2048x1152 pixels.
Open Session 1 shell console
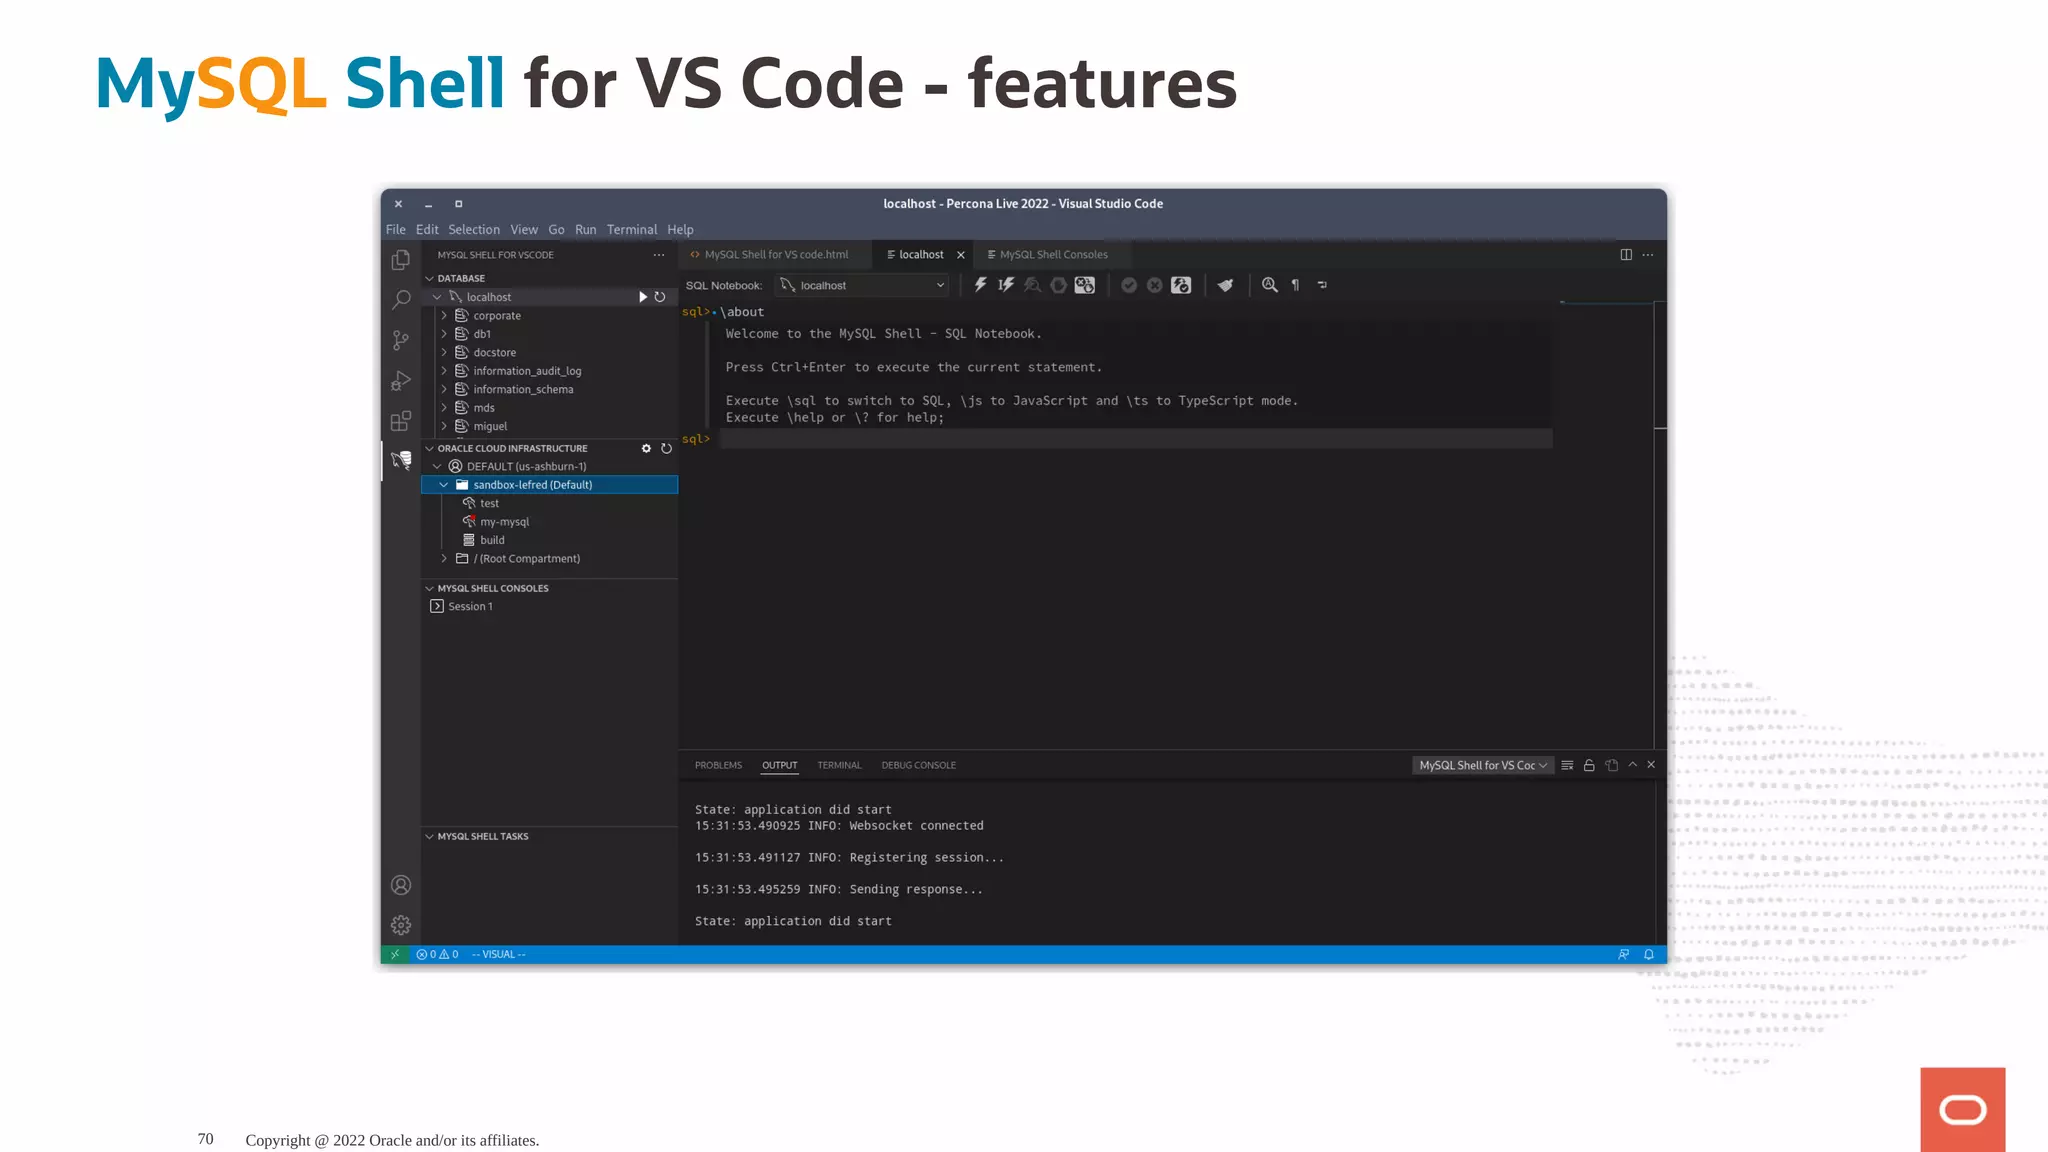tap(469, 606)
